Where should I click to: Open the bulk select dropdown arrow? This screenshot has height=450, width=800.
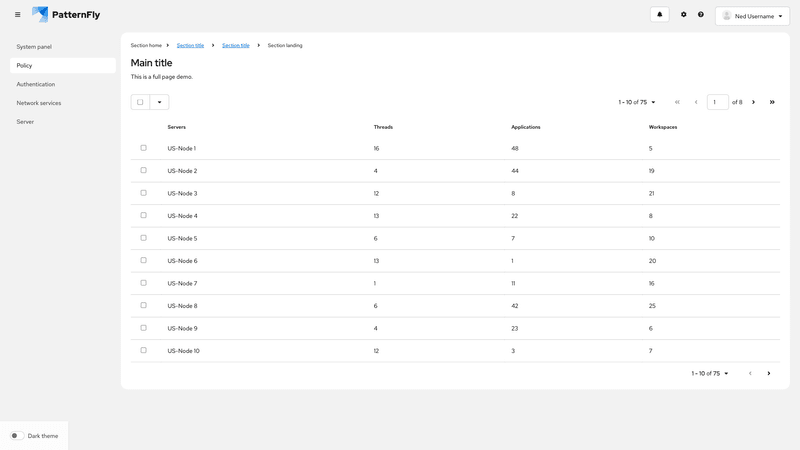(160, 102)
